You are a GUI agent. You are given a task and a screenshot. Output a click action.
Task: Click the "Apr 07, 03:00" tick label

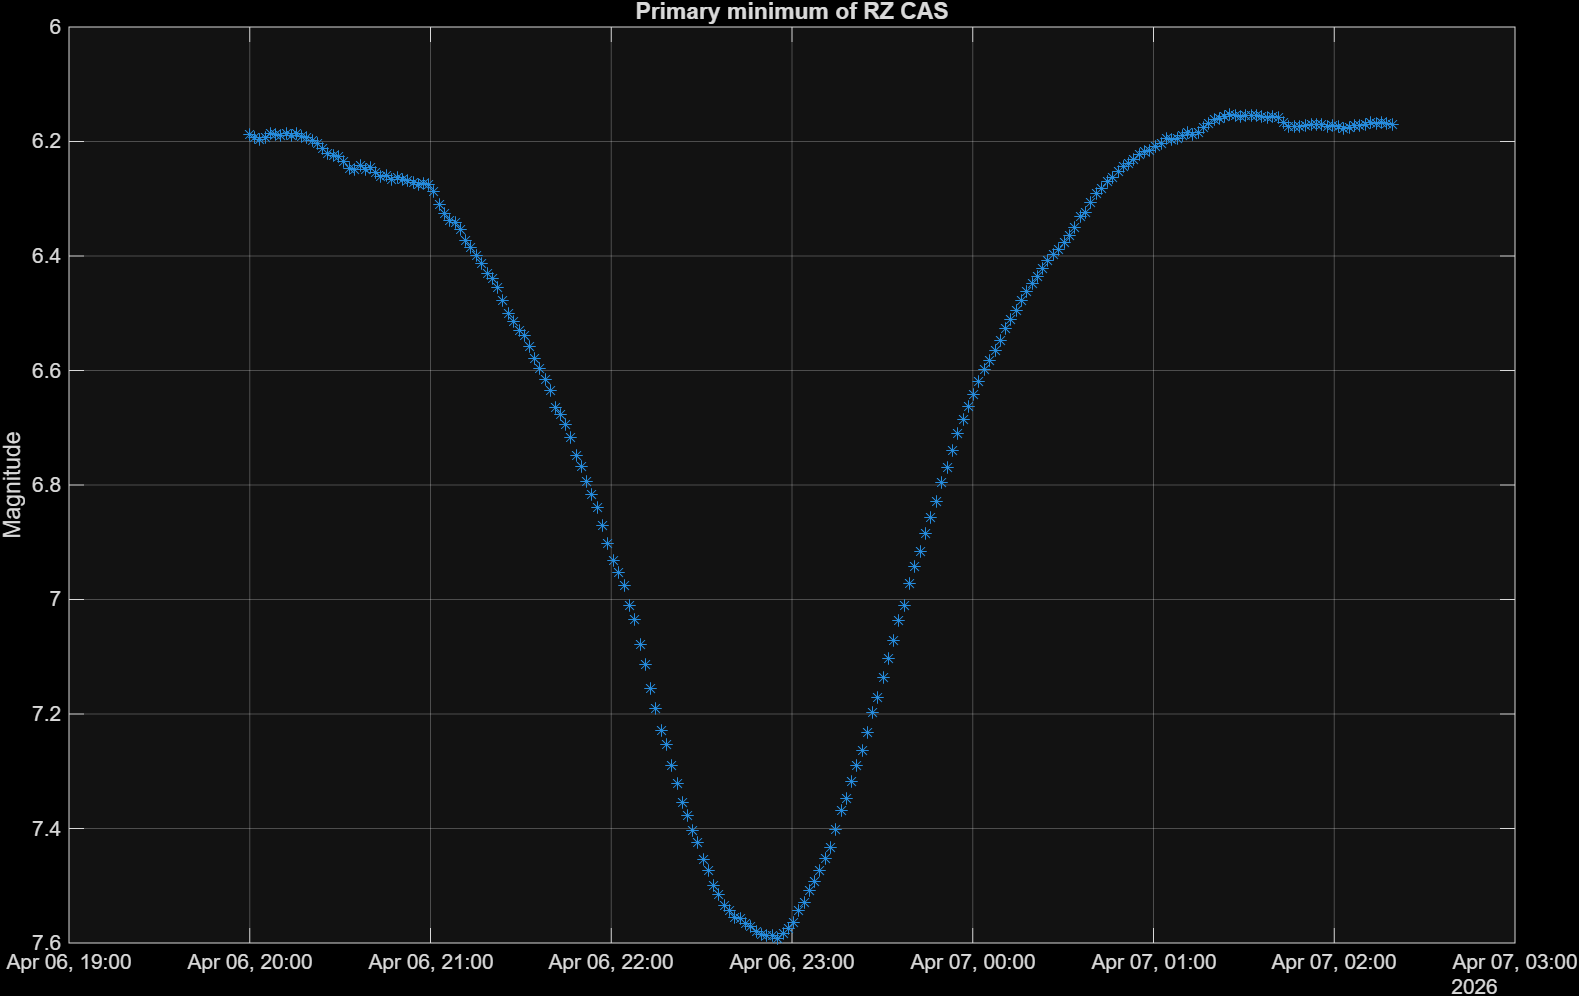coord(1514,962)
